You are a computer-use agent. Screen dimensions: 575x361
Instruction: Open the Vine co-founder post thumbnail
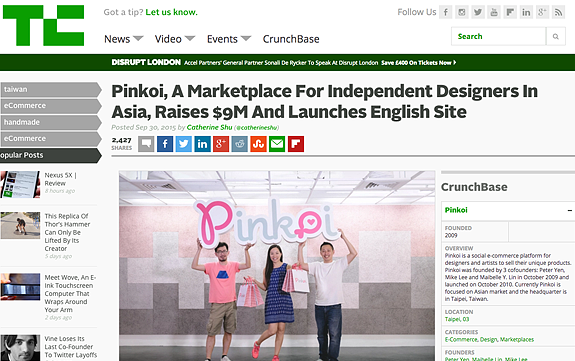click(x=20, y=348)
